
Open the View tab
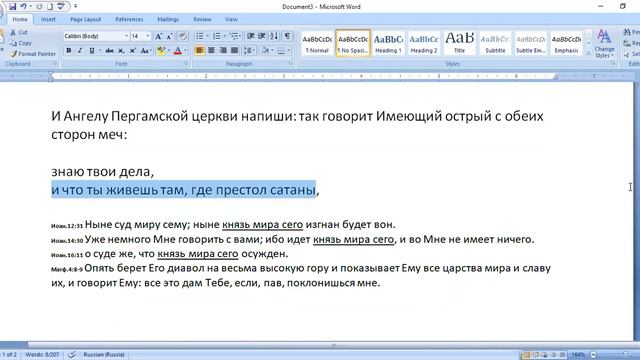click(231, 19)
